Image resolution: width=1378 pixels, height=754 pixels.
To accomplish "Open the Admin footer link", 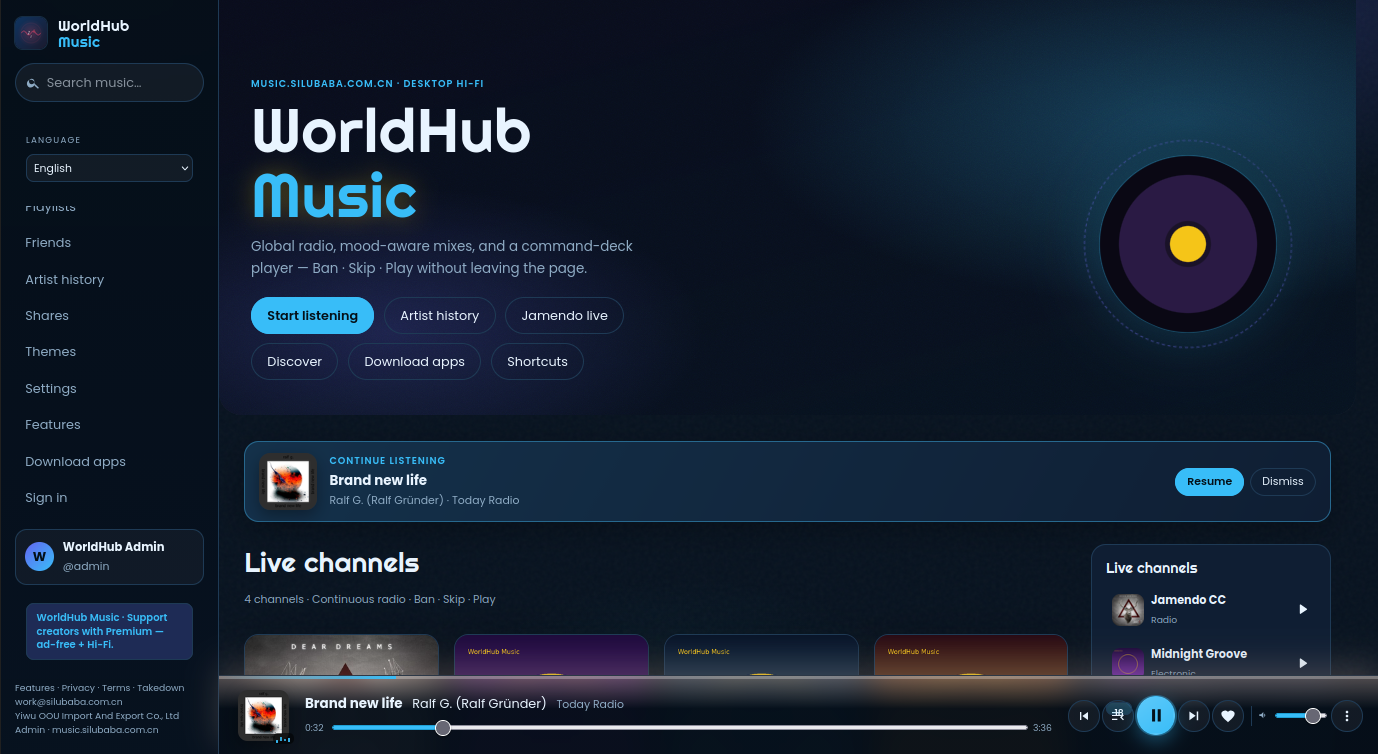I will (30, 730).
